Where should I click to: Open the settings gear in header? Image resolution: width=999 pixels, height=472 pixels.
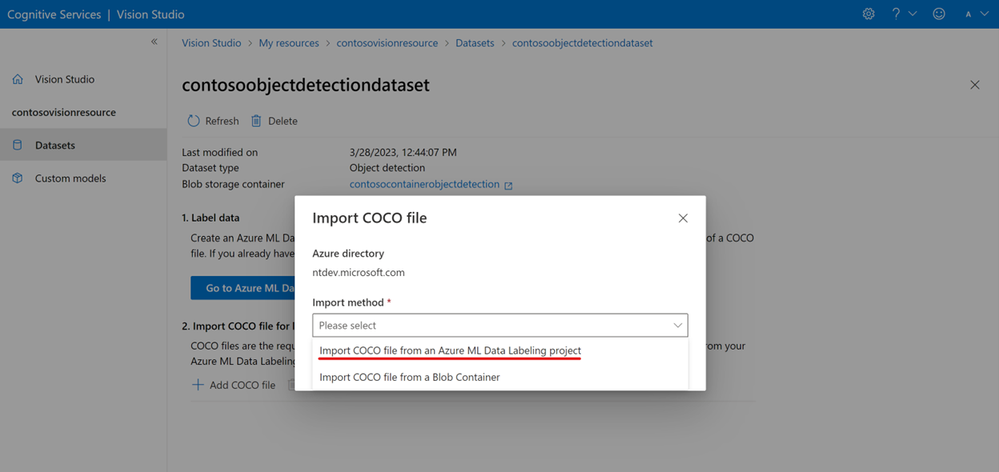[x=868, y=14]
